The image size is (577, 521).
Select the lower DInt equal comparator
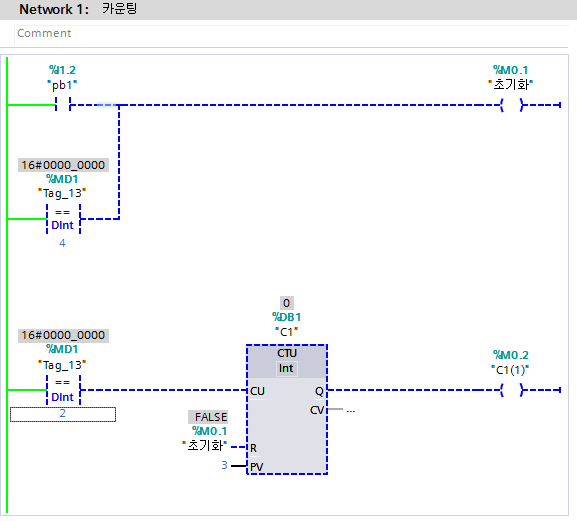point(63,390)
